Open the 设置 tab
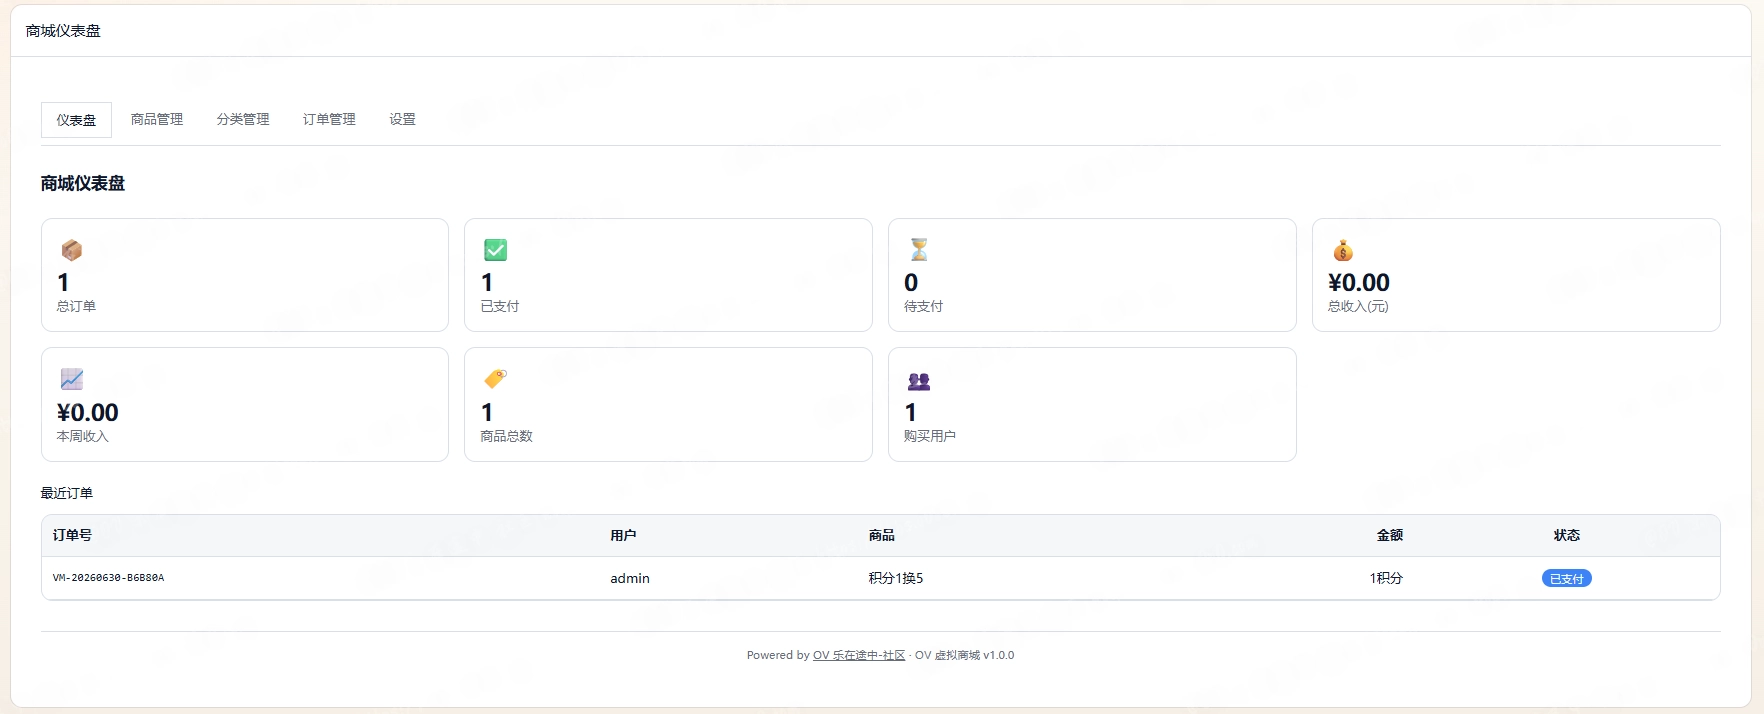 402,119
